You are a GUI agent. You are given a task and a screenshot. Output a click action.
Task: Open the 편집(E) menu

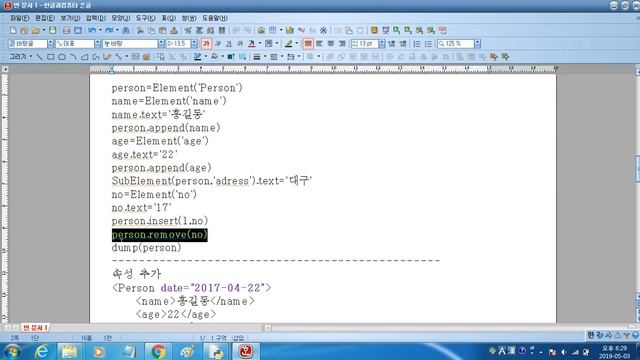click(45, 18)
